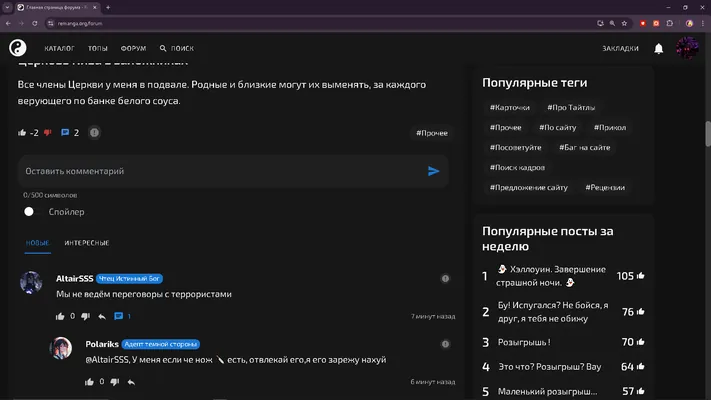The width and height of the screenshot is (711, 400).
Task: Open the user profile avatar
Action: click(687, 48)
